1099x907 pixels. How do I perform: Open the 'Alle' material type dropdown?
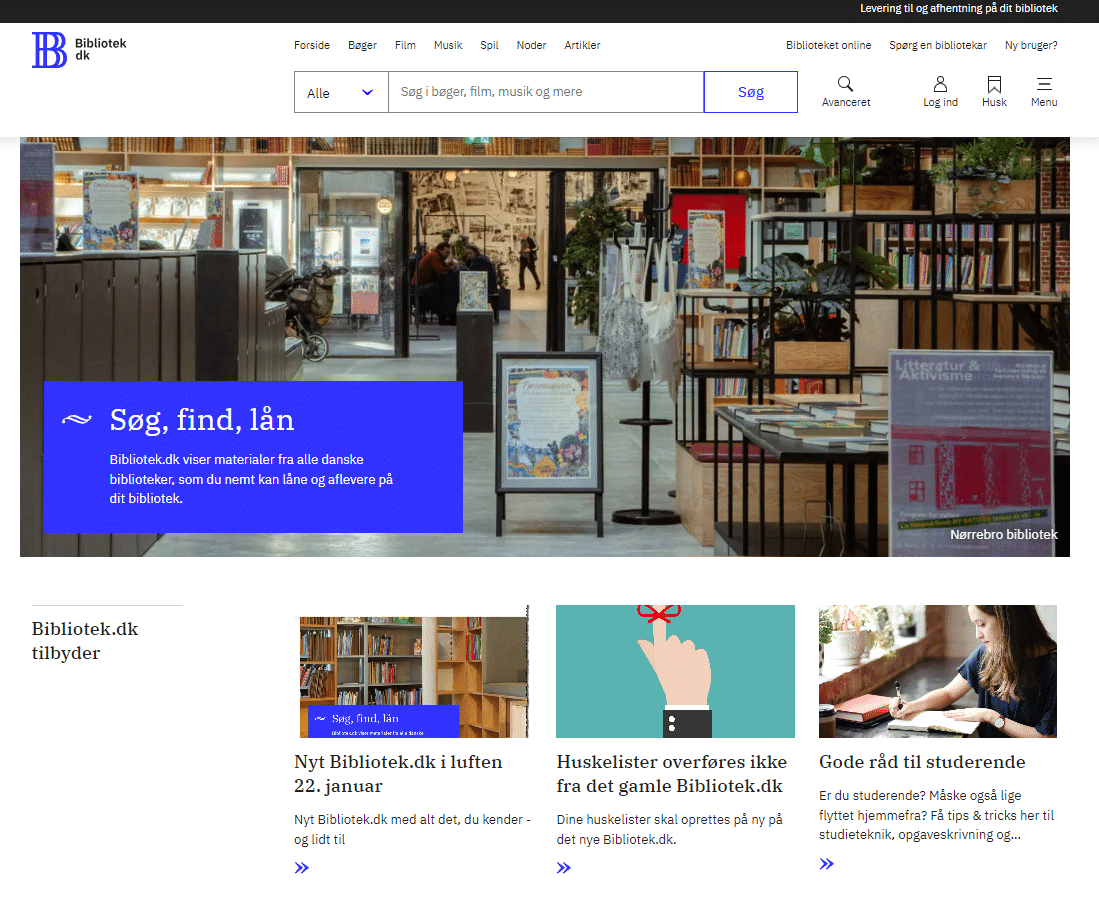tap(340, 91)
